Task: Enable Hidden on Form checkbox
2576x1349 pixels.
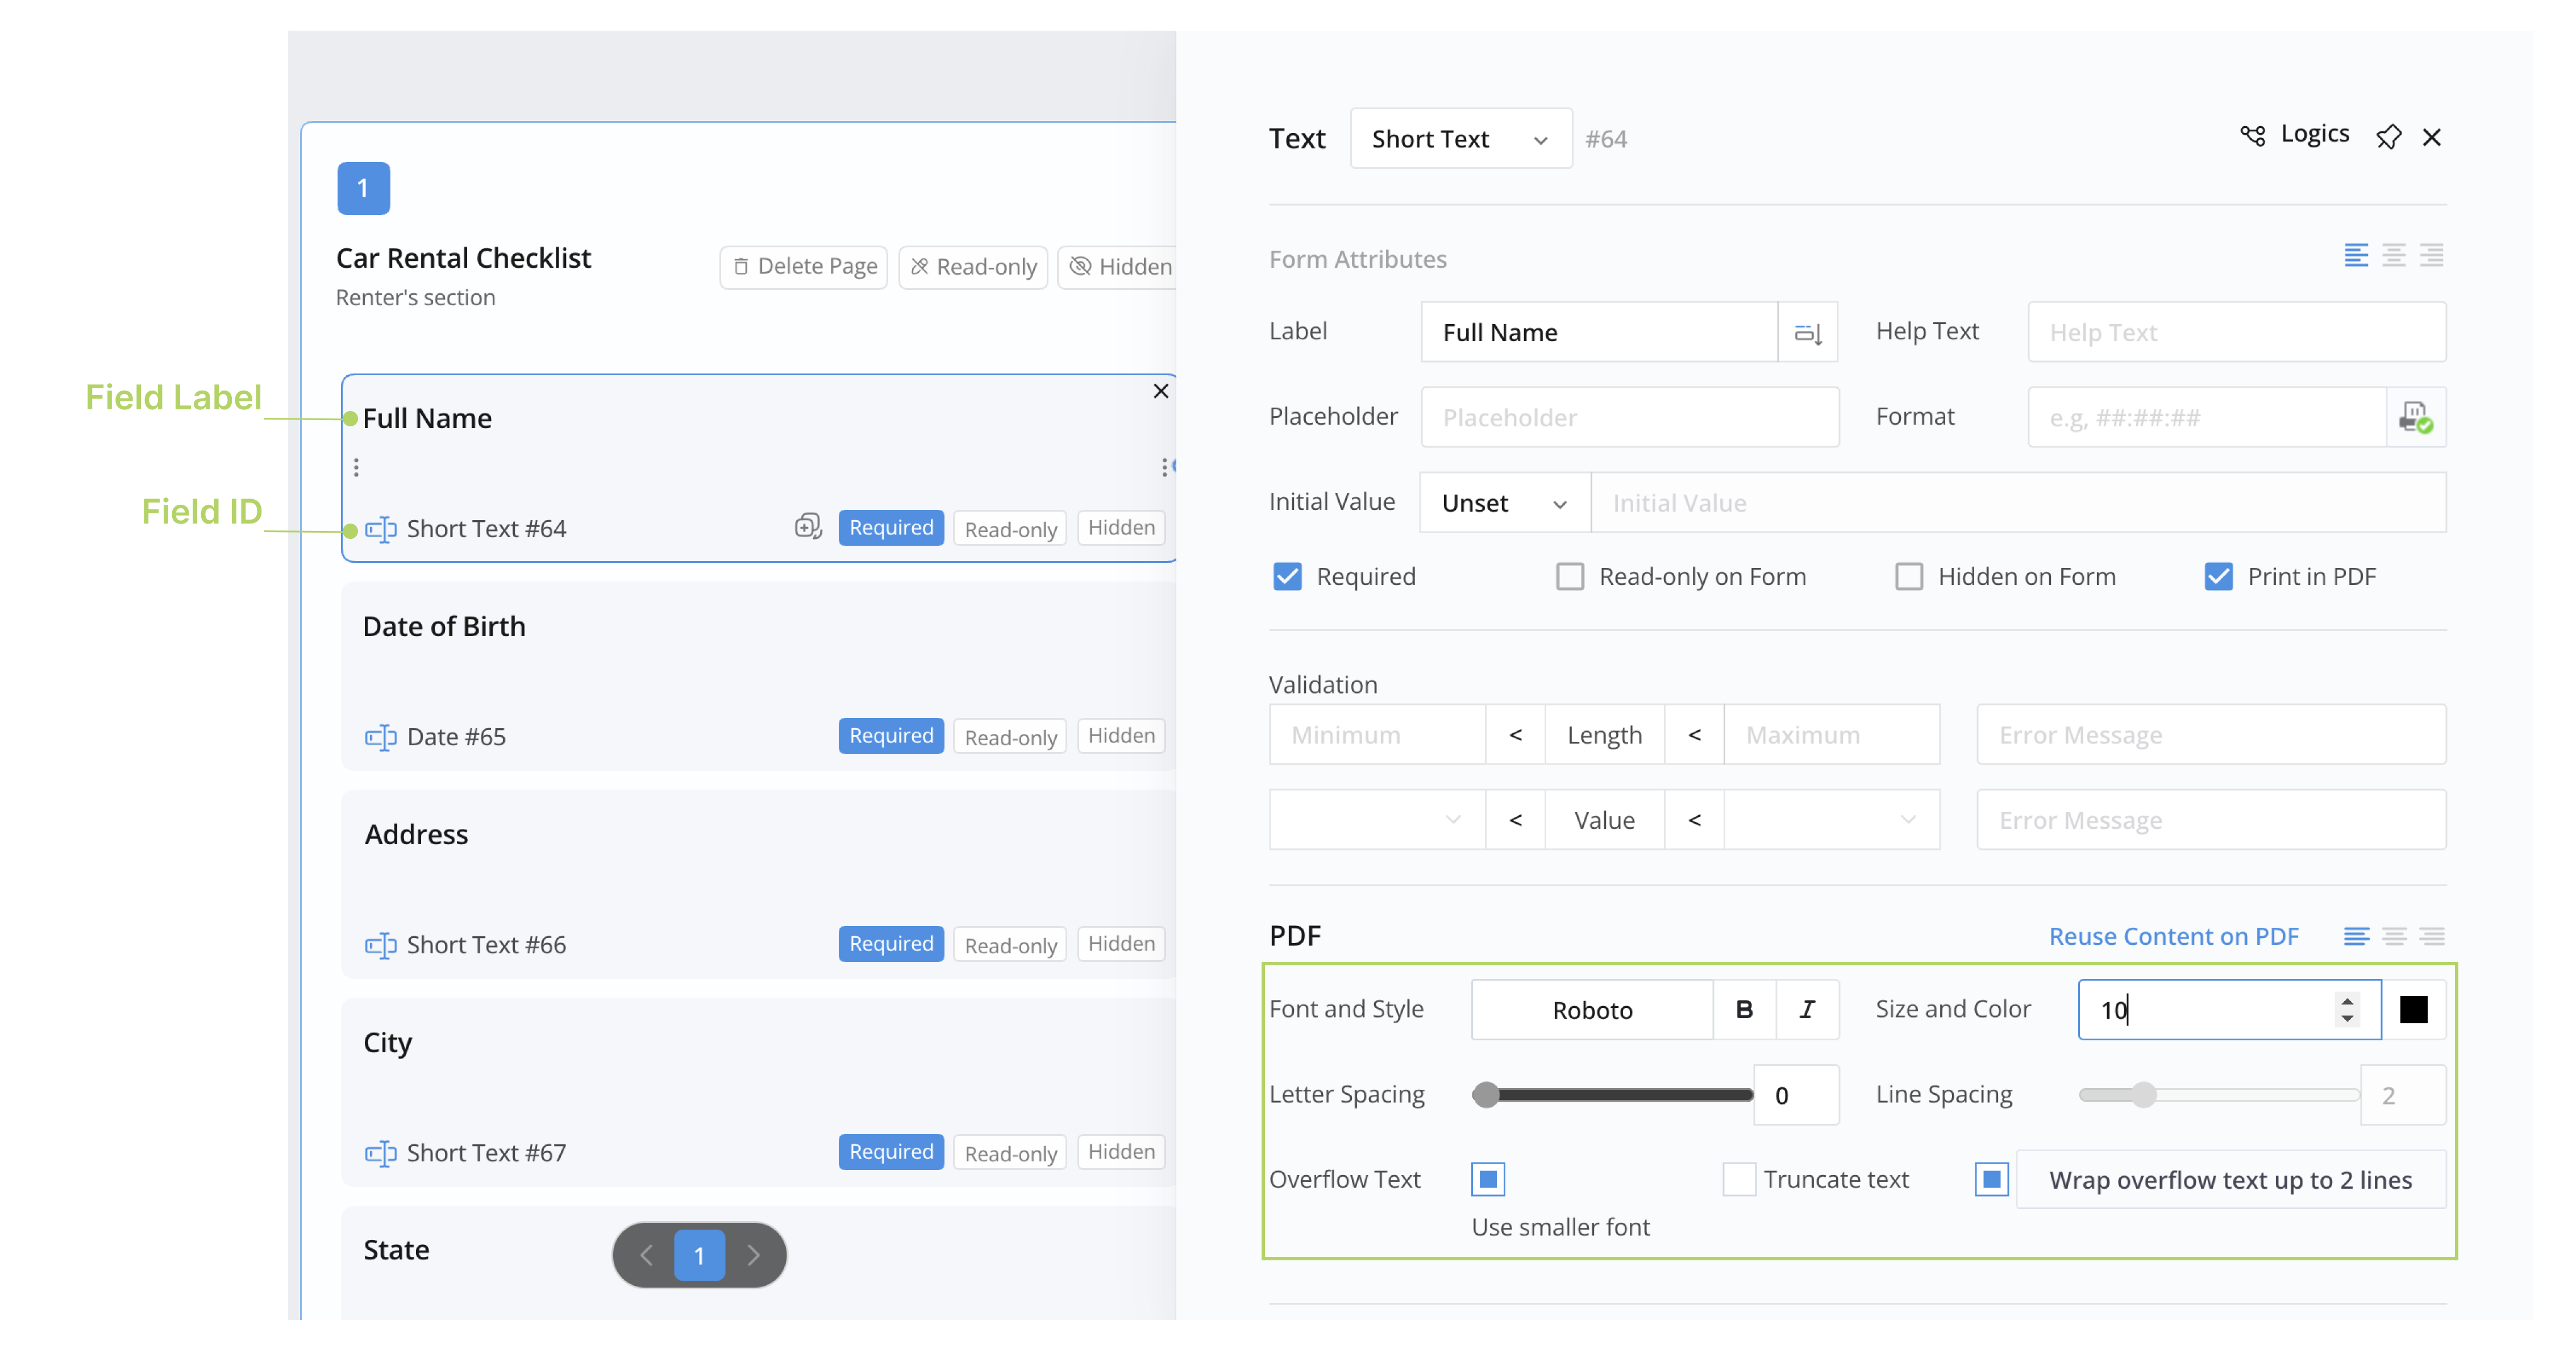Action: coord(1909,577)
